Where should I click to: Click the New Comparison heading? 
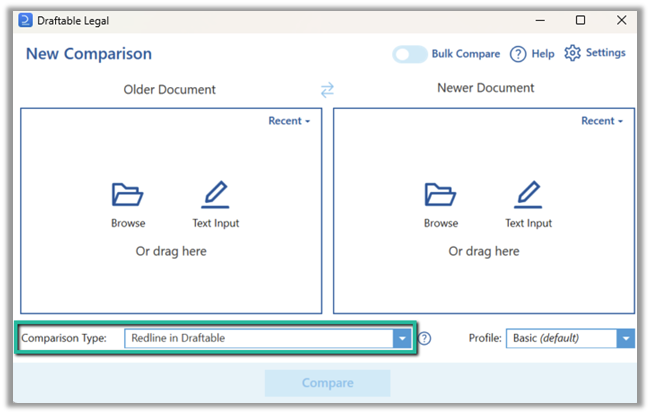(x=89, y=54)
